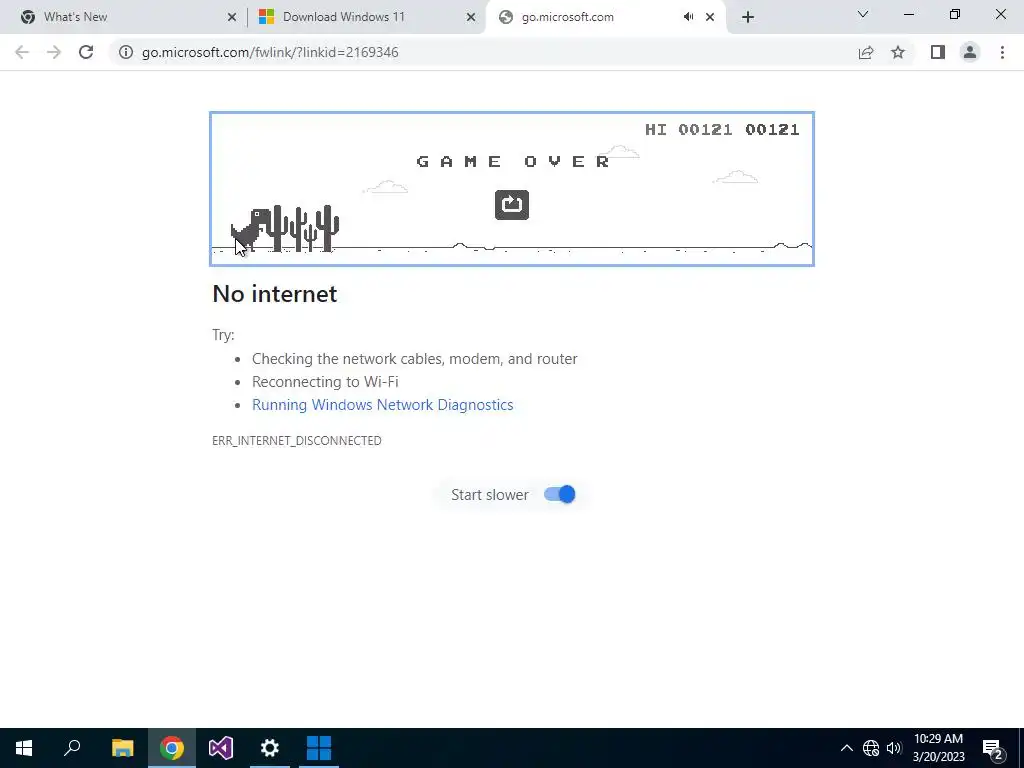Open the Windows 11 installer taskbar icon
Viewport: 1024px width, 768px height.
[x=319, y=748]
